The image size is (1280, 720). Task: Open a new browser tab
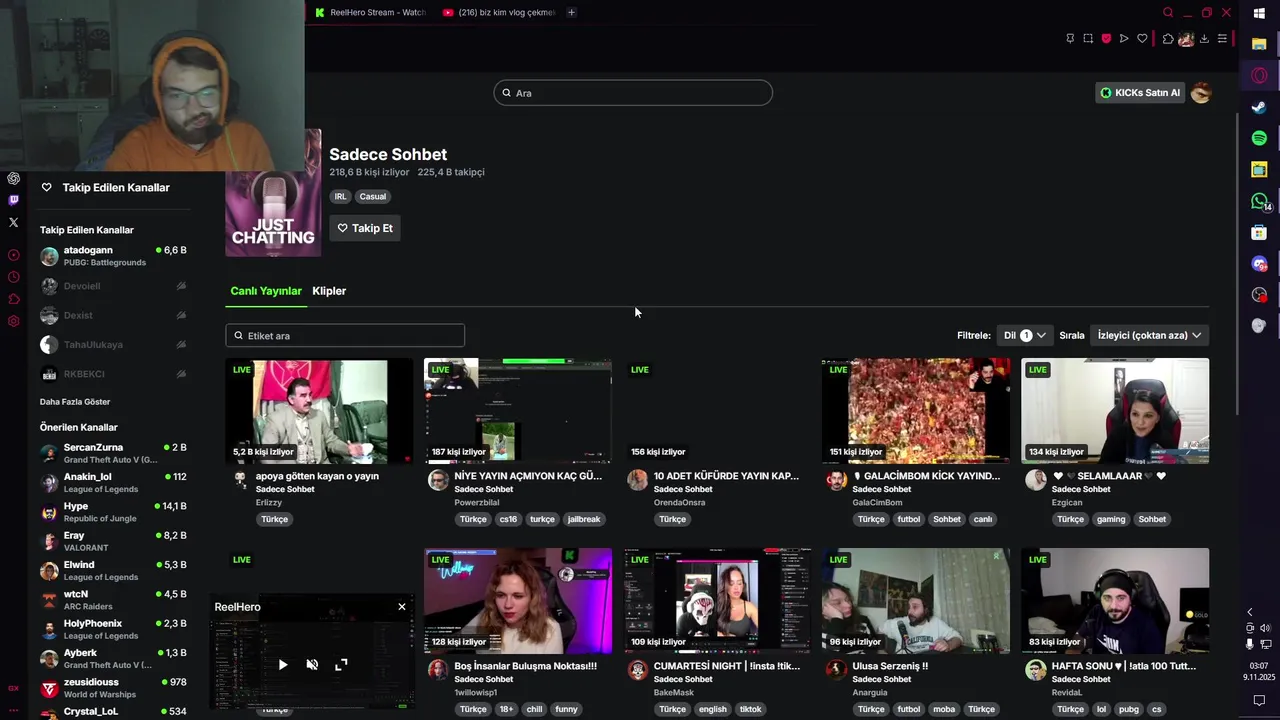pyautogui.click(x=571, y=12)
